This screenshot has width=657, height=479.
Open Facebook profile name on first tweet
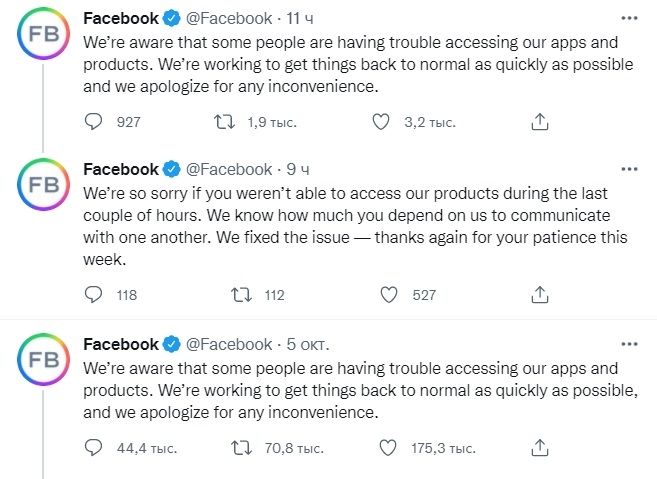(121, 18)
